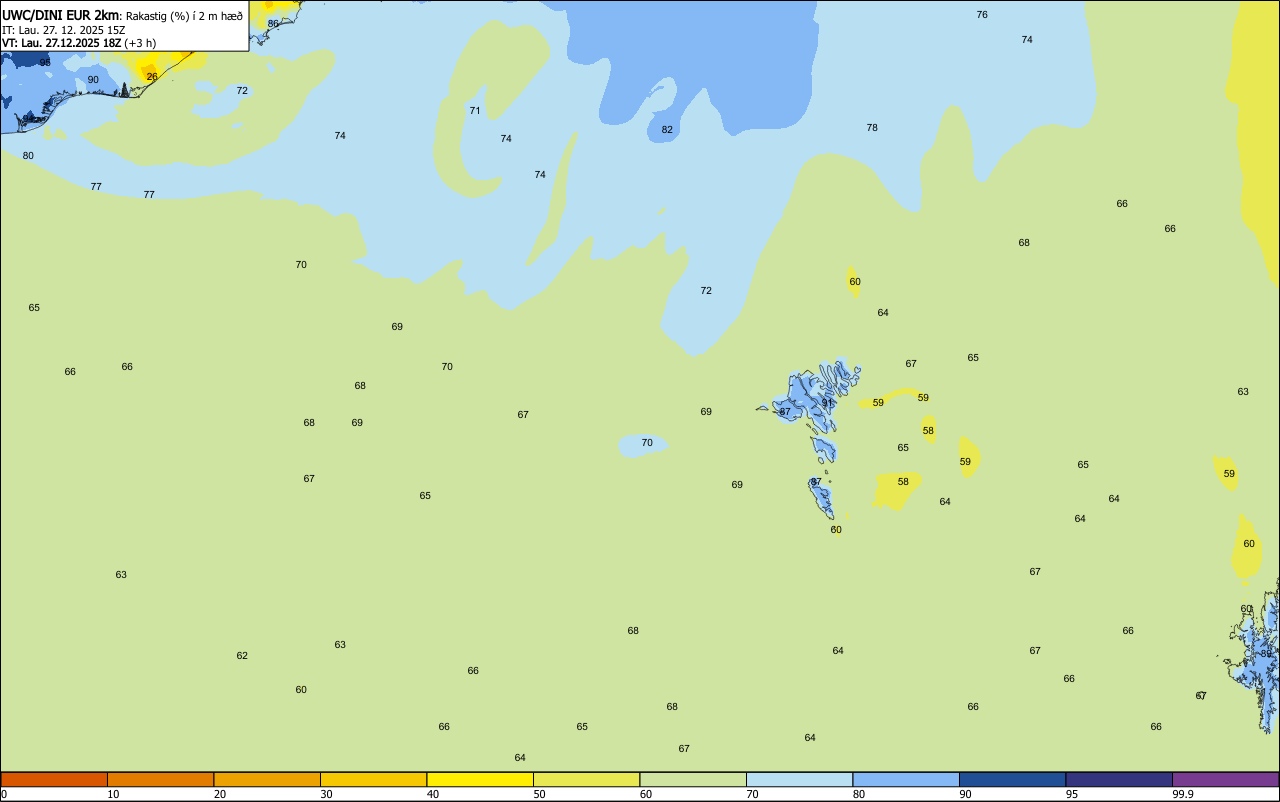Click the map value 90 over land
Image resolution: width=1280 pixels, height=802 pixels.
[x=93, y=80]
